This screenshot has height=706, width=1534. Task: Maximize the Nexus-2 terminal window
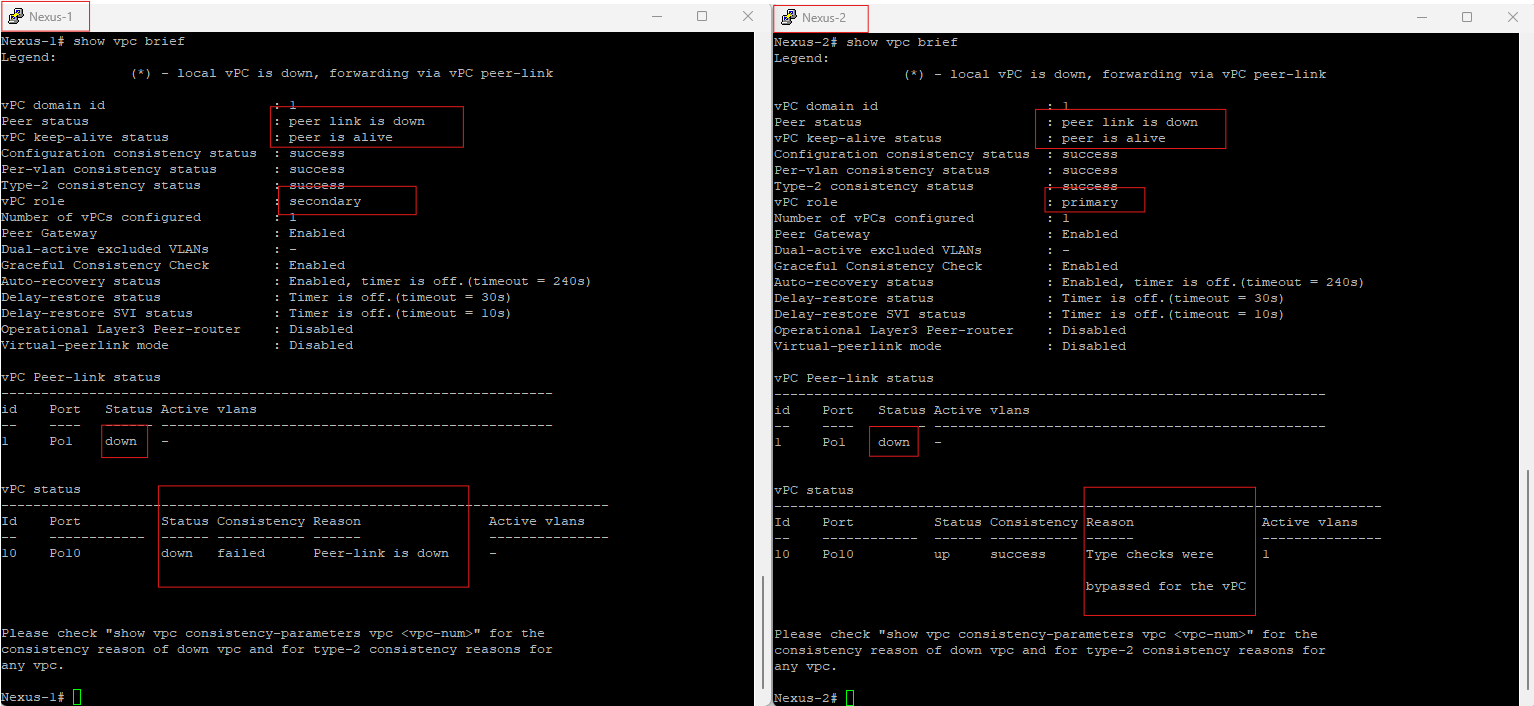pos(1467,17)
